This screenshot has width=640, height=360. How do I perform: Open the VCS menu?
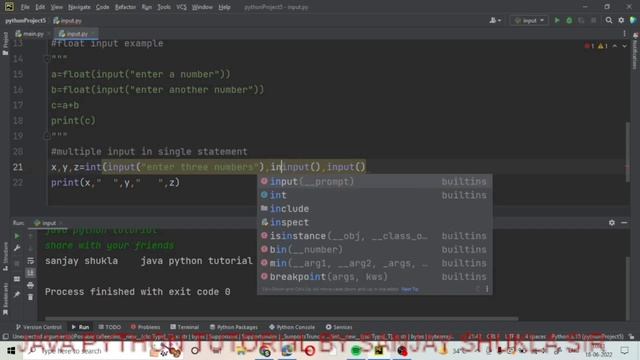click(x=181, y=7)
